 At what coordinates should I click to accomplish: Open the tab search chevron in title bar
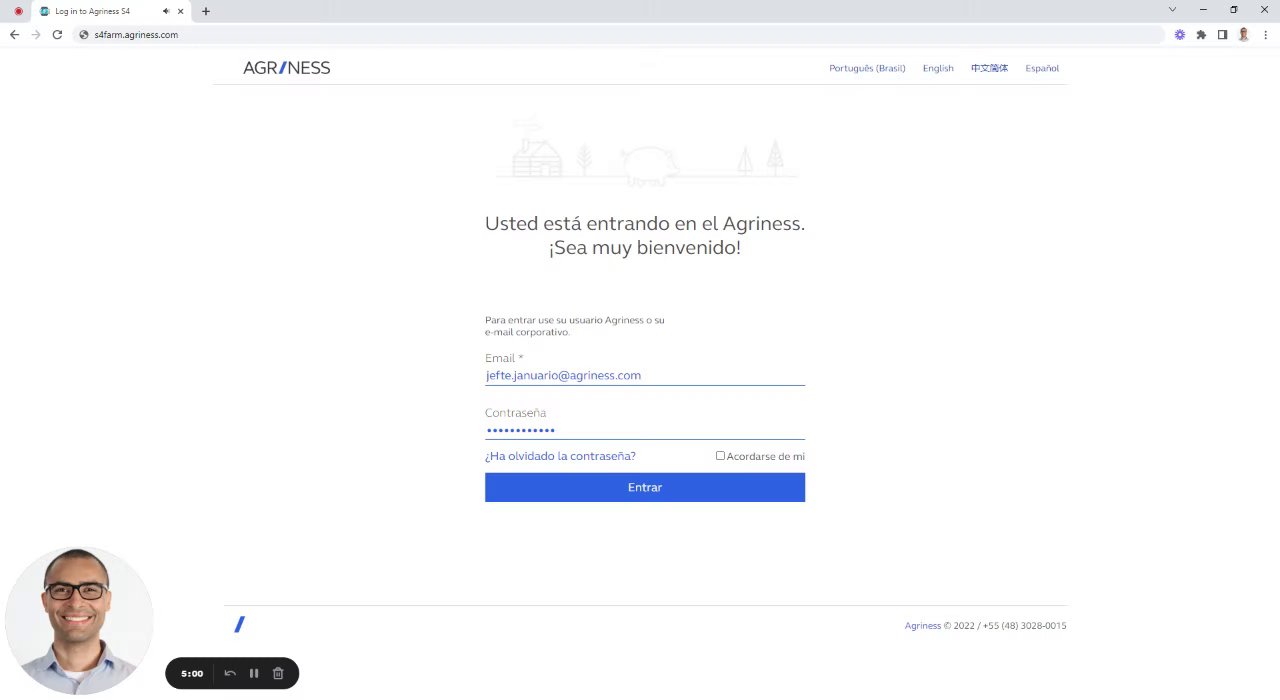coord(1172,9)
